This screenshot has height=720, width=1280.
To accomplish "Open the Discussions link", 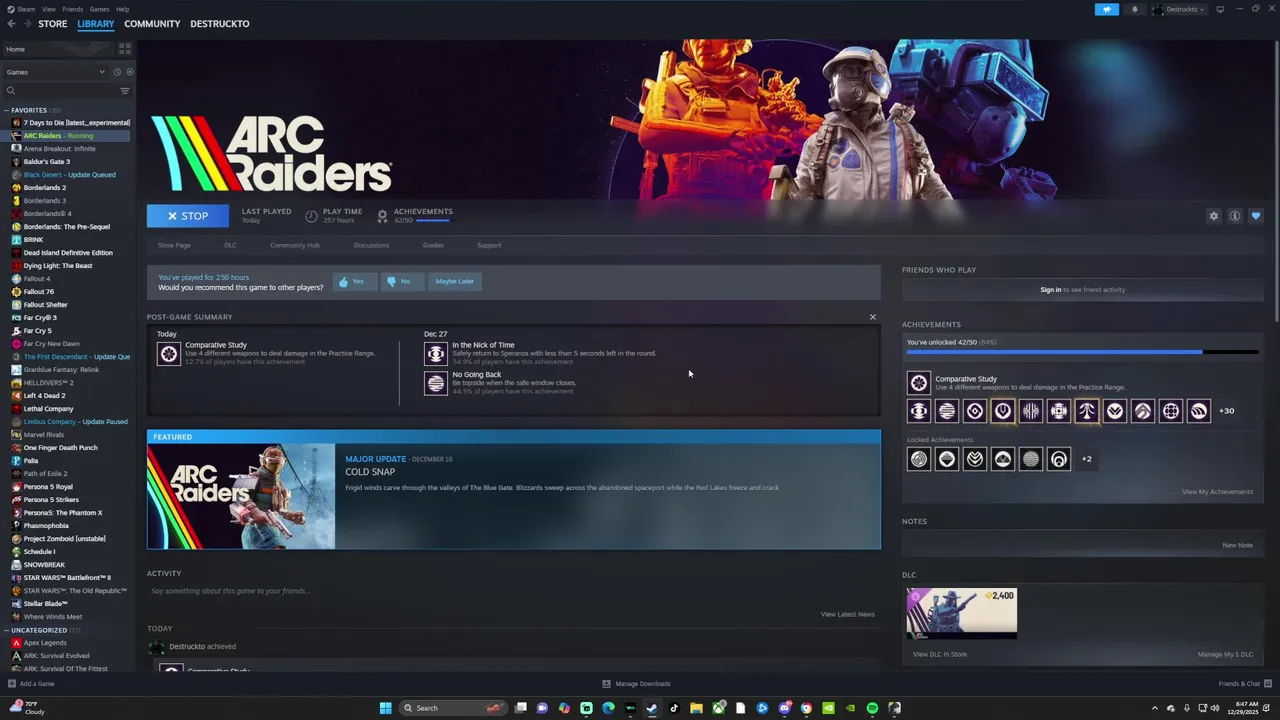I will pos(371,245).
